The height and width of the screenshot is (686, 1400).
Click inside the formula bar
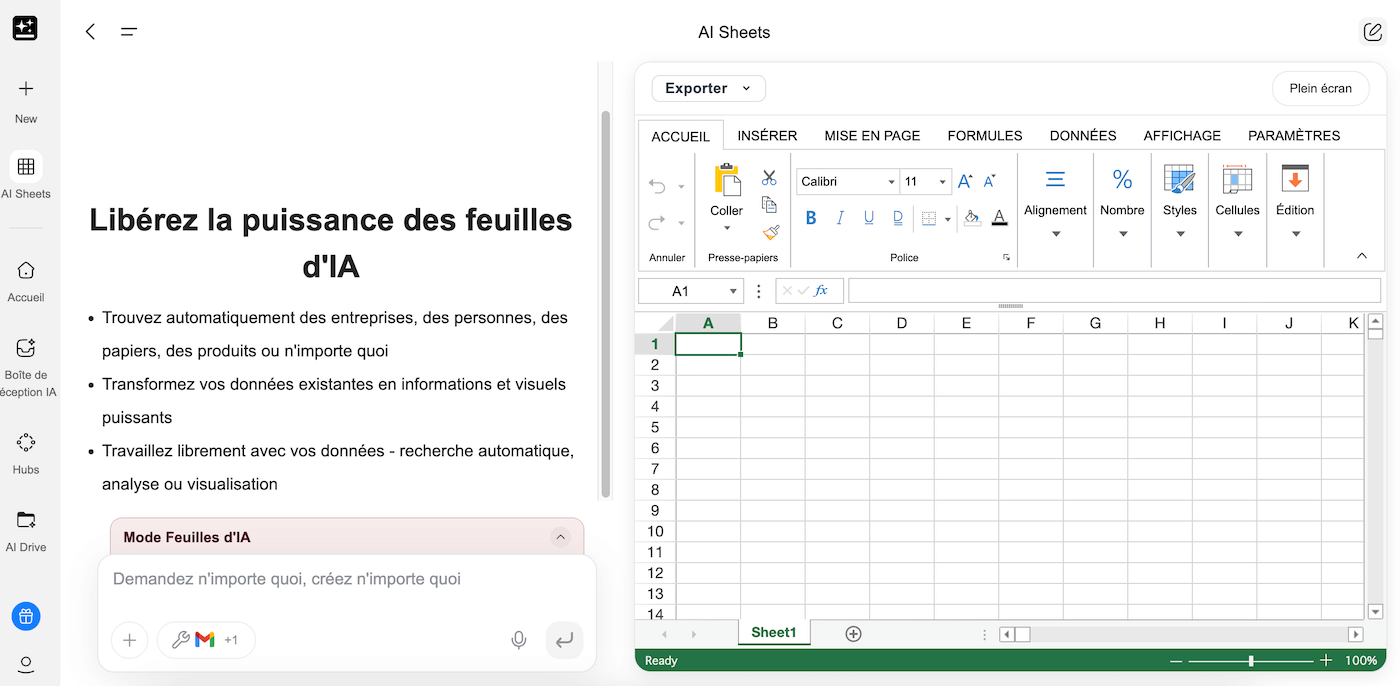[1114, 291]
